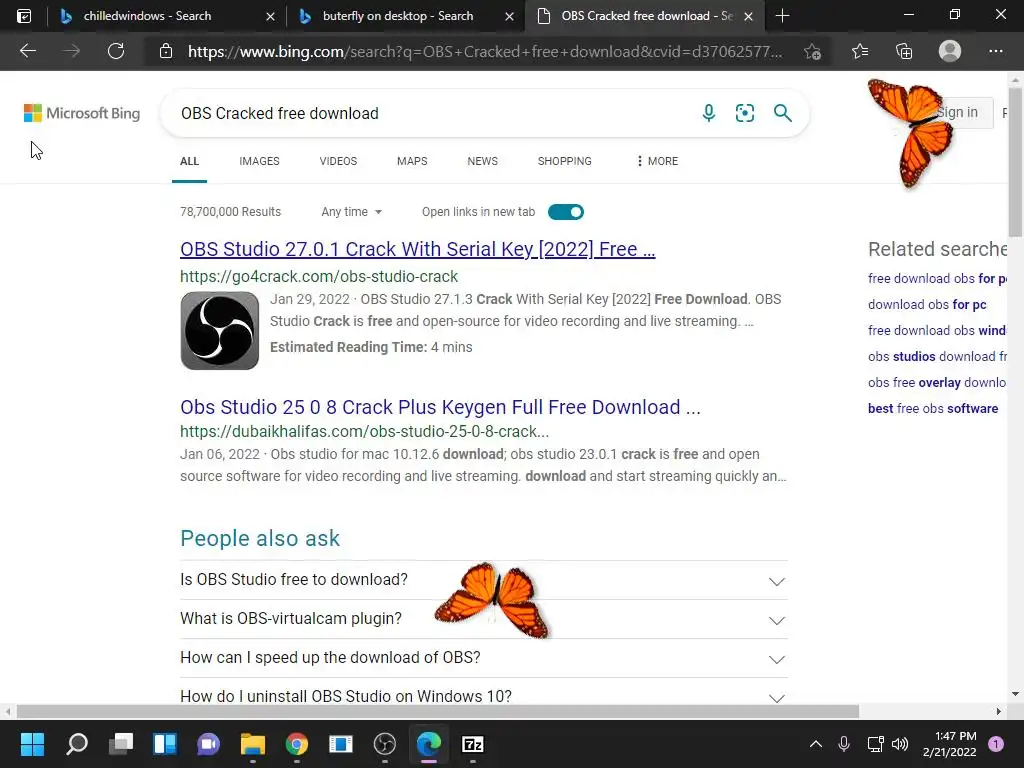Click OBS logo thumbnail in first result
This screenshot has height=768, width=1024.
coord(219,330)
